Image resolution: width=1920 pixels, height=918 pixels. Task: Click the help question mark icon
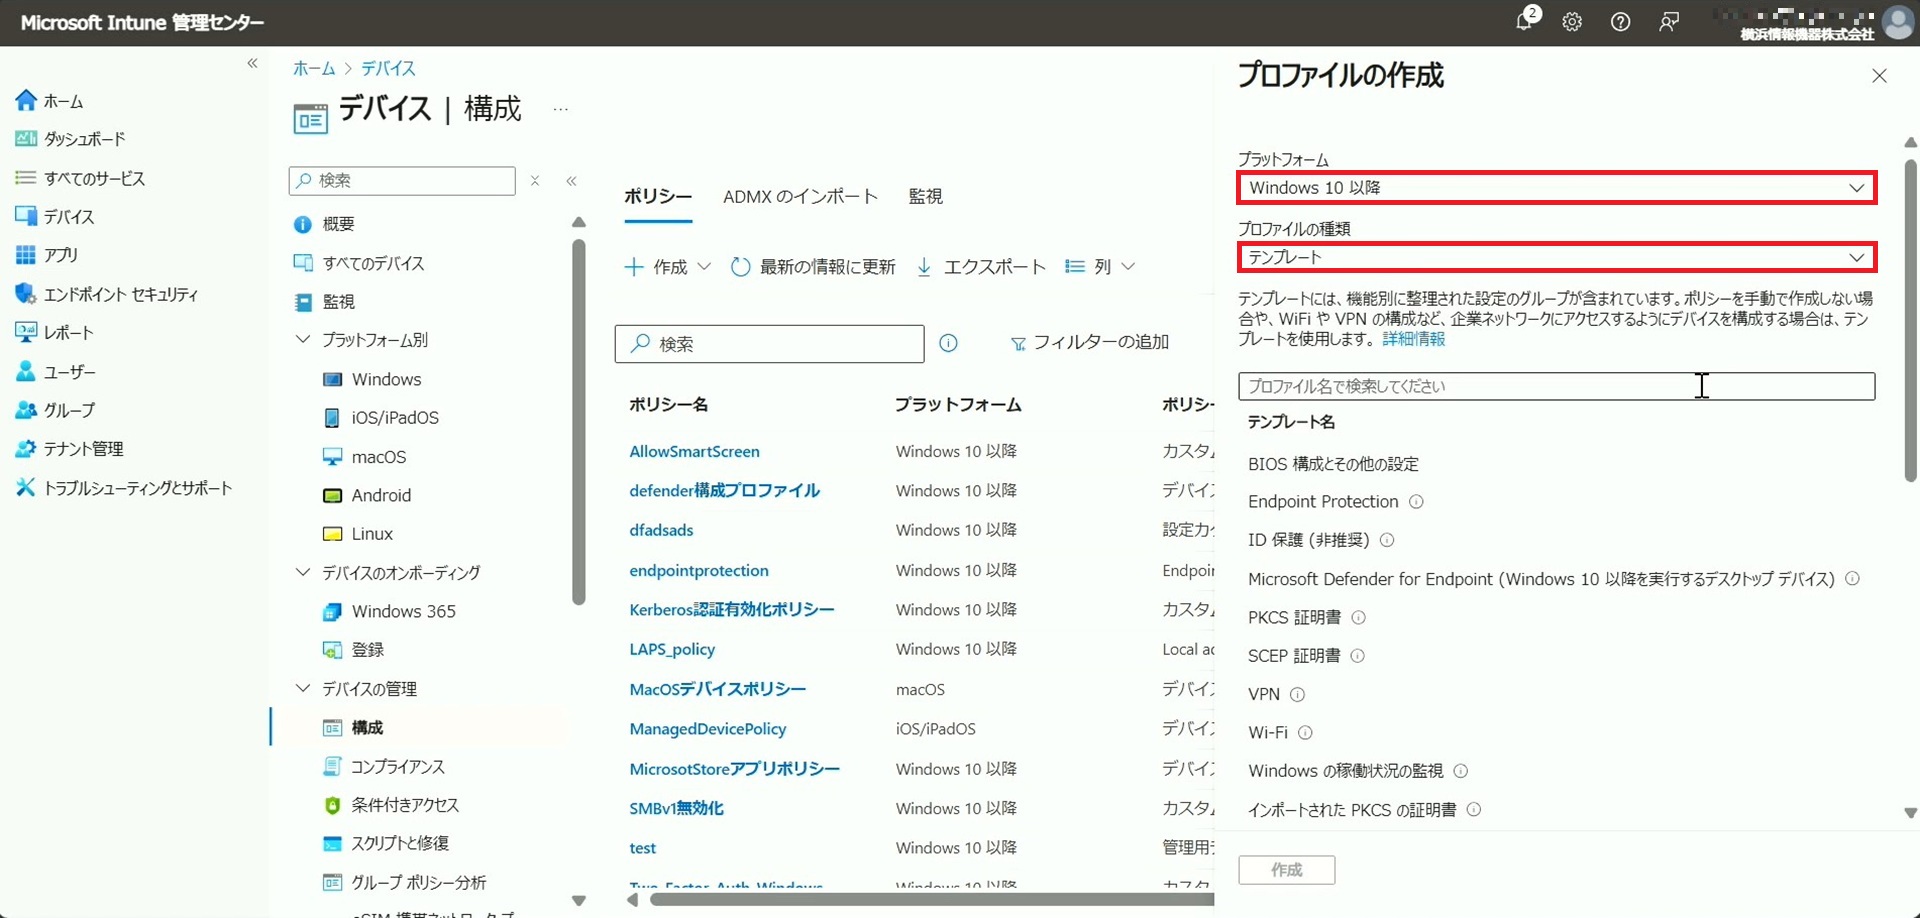[x=1620, y=22]
